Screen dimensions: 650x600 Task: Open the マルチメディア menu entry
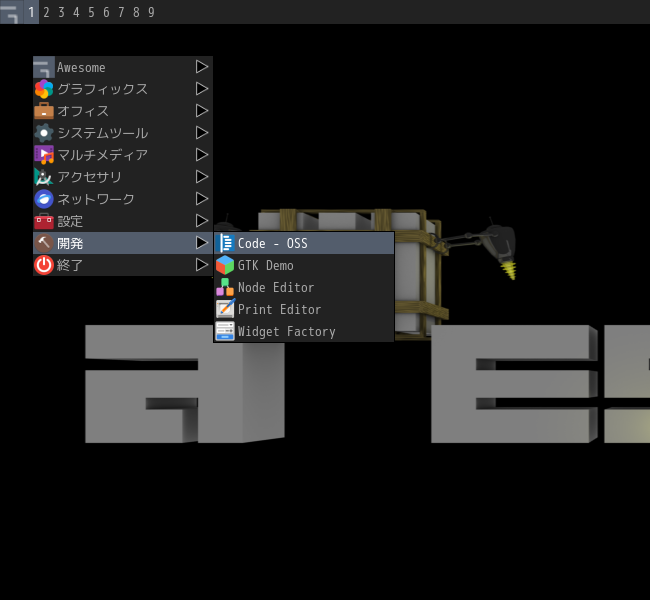(x=123, y=155)
